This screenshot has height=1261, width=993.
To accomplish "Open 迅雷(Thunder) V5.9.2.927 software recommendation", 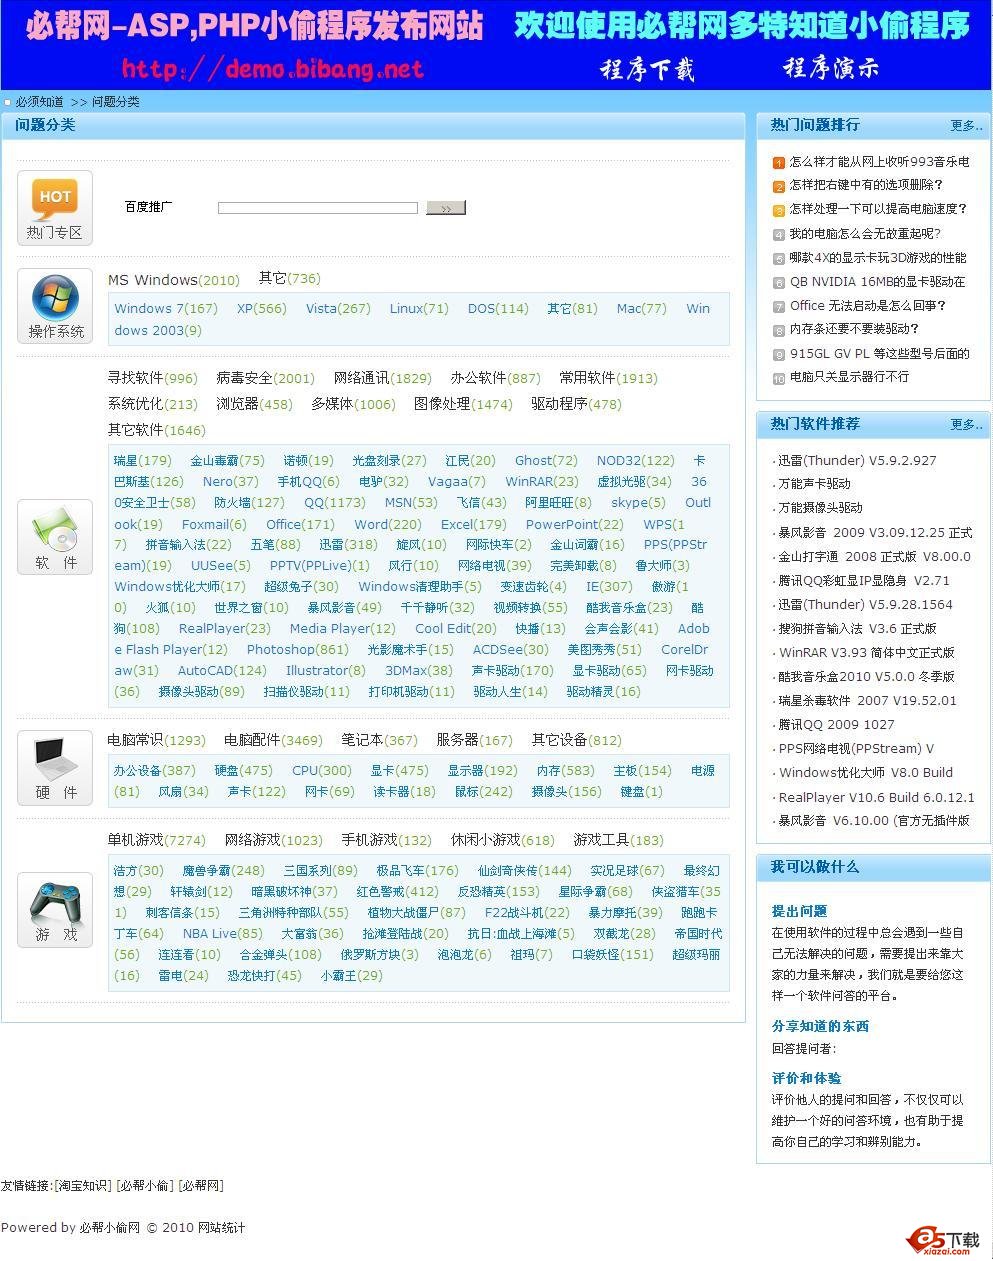I will (x=857, y=461).
